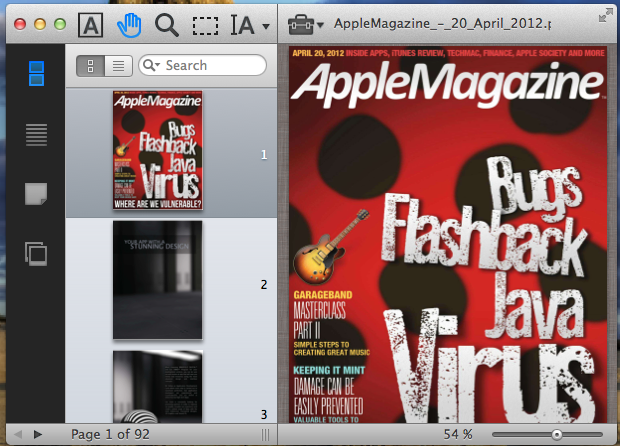Select page 1 cover thumbnail
Image resolution: width=620 pixels, height=446 pixels.
click(x=158, y=150)
